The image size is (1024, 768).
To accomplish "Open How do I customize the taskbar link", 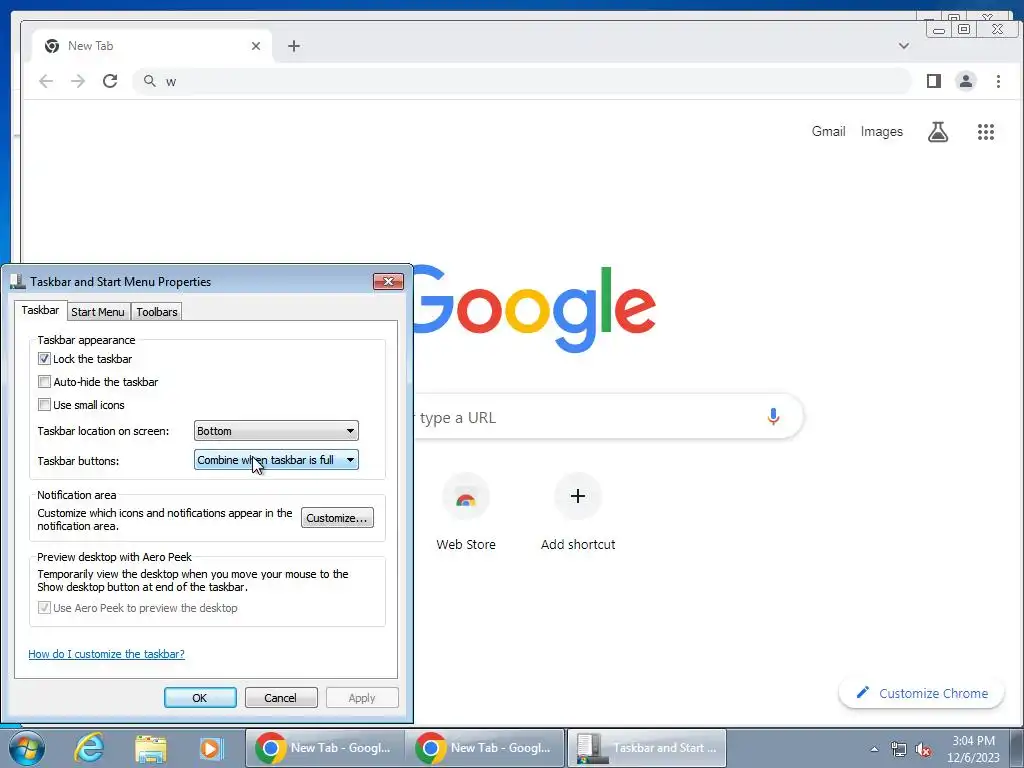I will tap(106, 654).
